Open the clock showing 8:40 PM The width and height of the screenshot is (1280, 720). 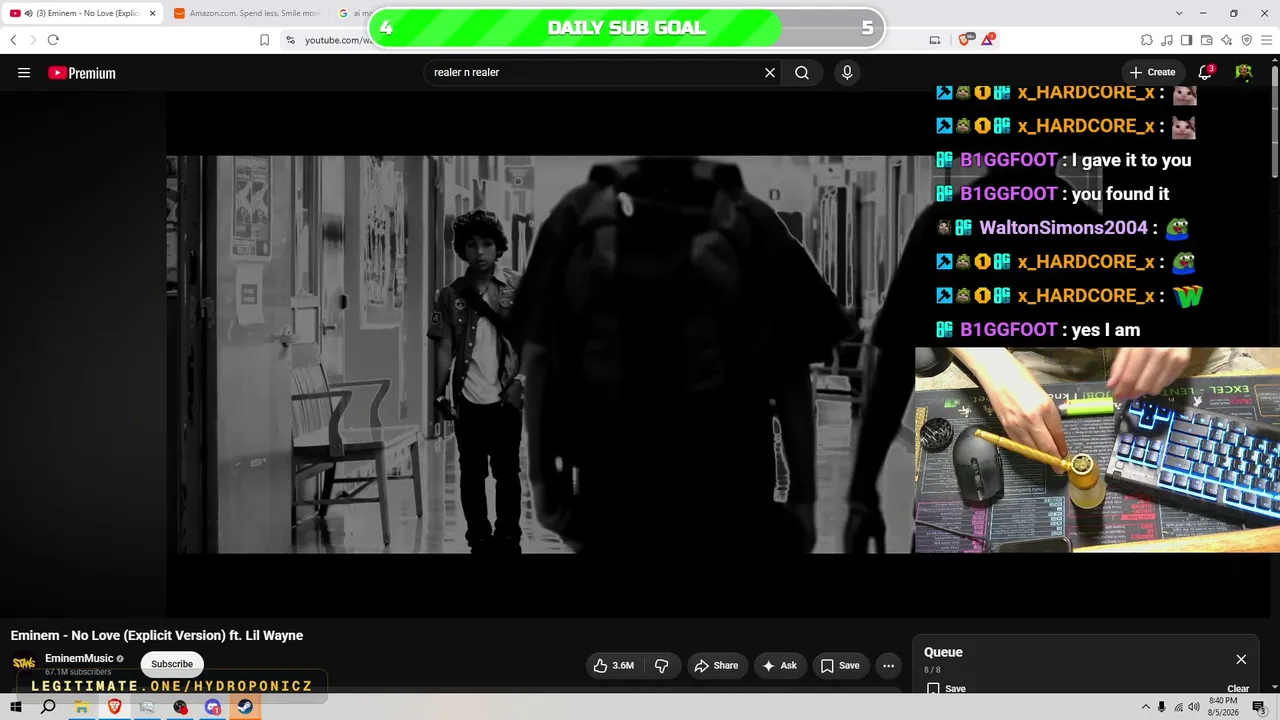1224,707
